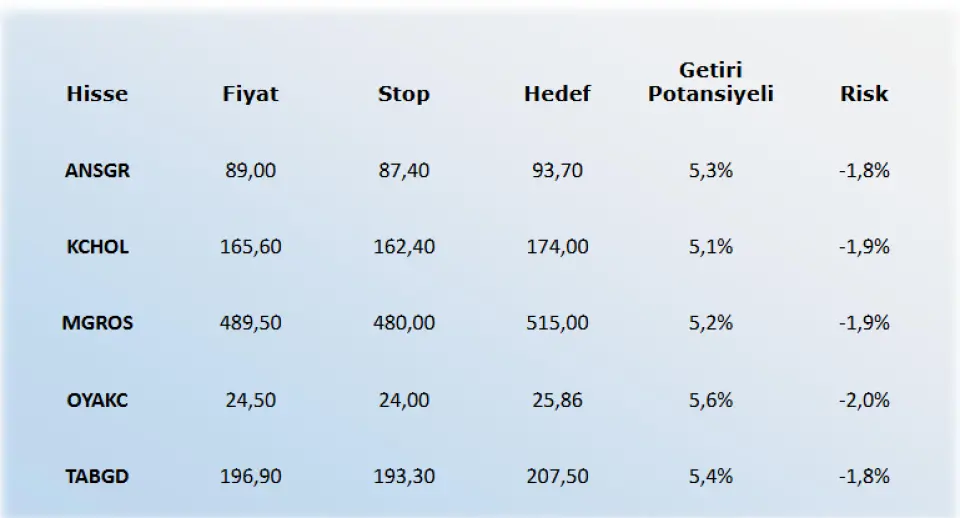
Task: Select TABGD price 196,90
Action: pos(250,476)
